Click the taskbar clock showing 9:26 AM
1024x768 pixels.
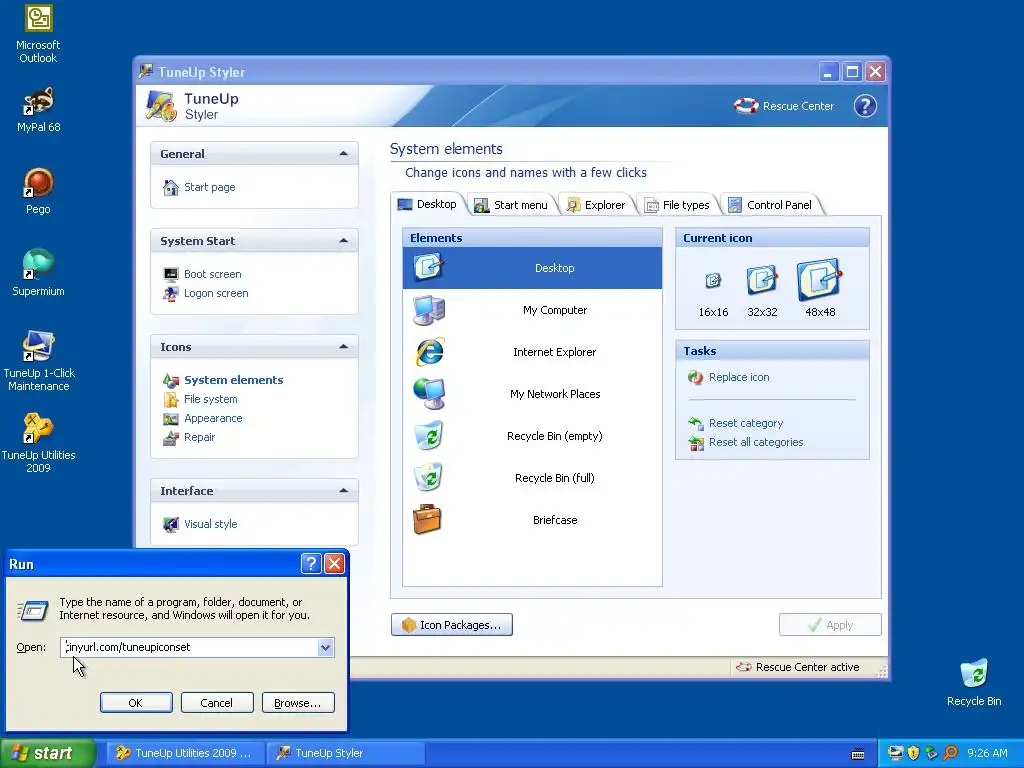click(987, 753)
